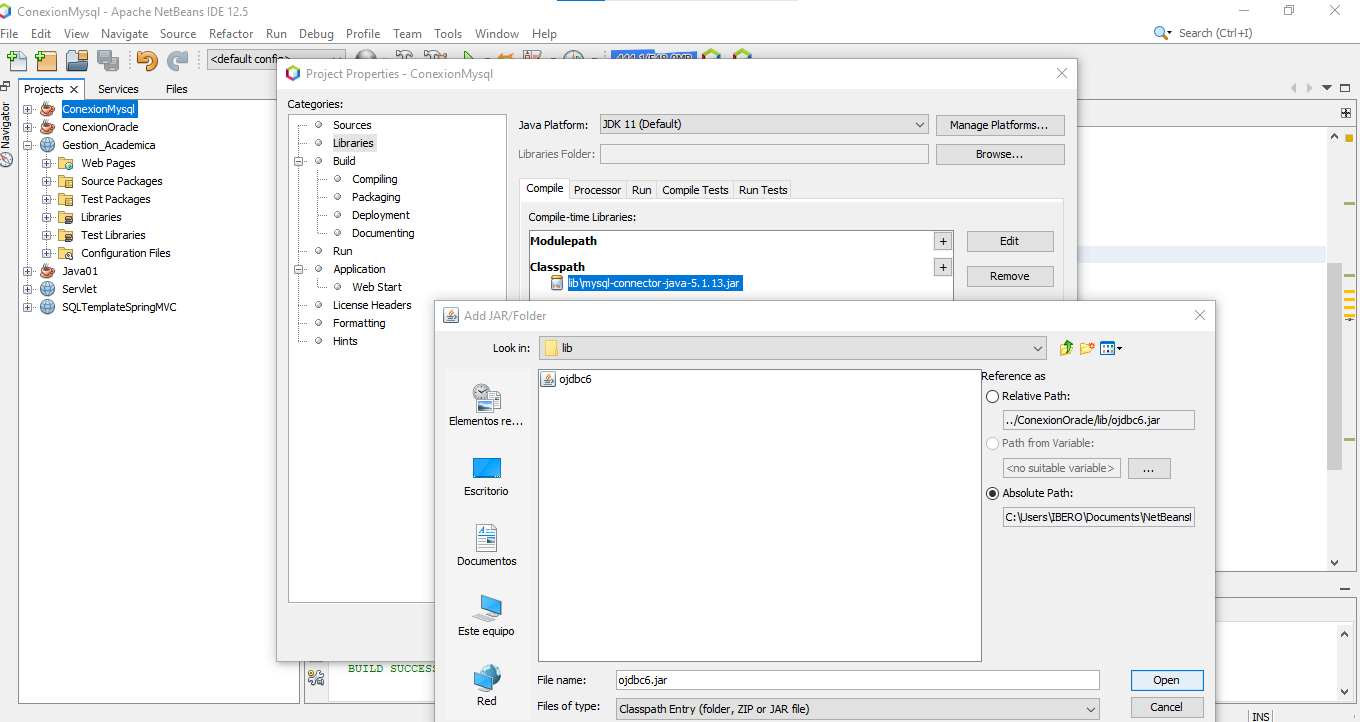Click the Manage Platforms button
Viewport: 1360px width, 722px height.
coord(1000,125)
